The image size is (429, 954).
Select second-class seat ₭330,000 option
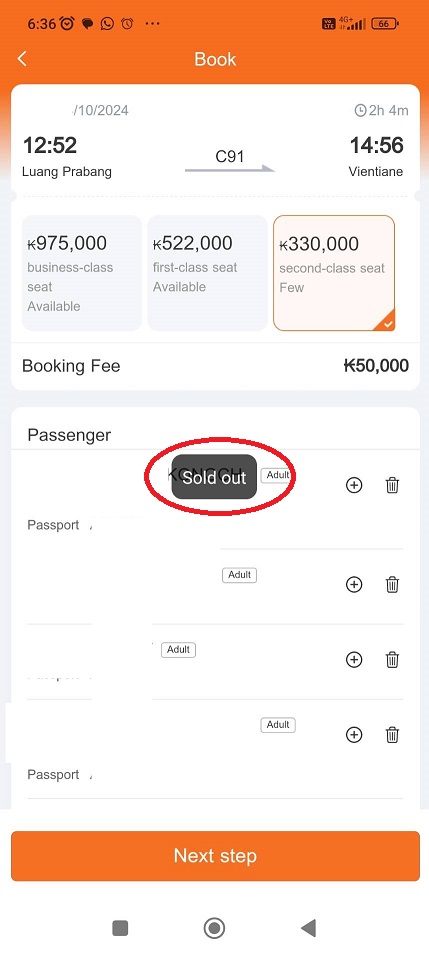coord(334,273)
